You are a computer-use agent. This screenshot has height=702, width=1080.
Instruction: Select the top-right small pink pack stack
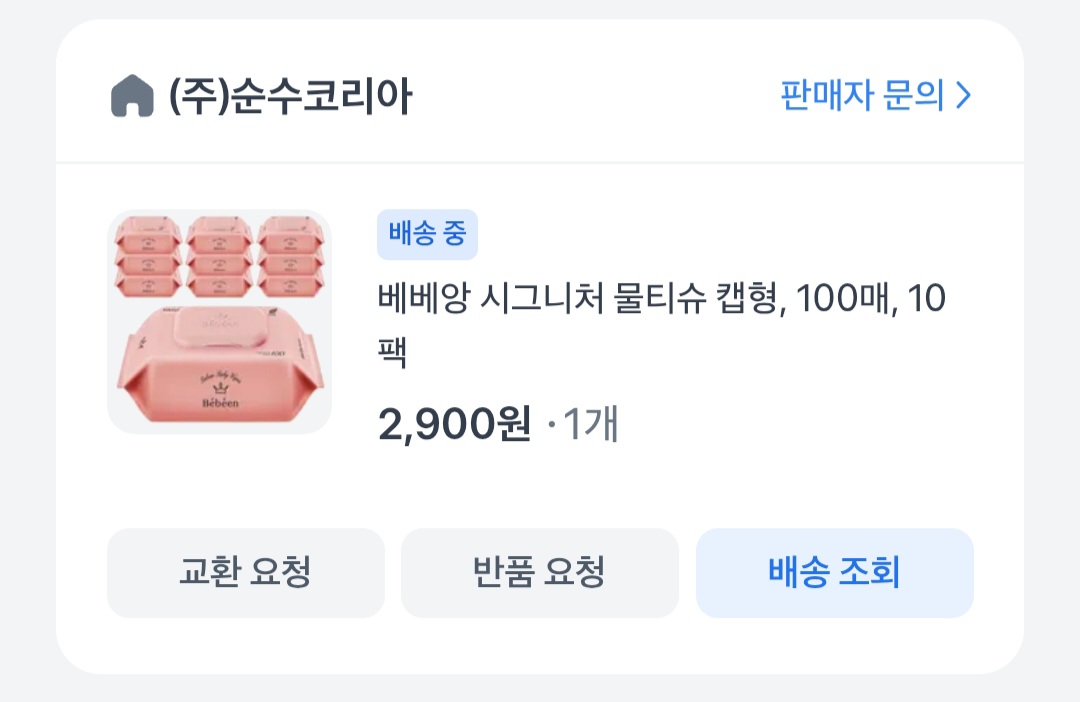pos(291,258)
